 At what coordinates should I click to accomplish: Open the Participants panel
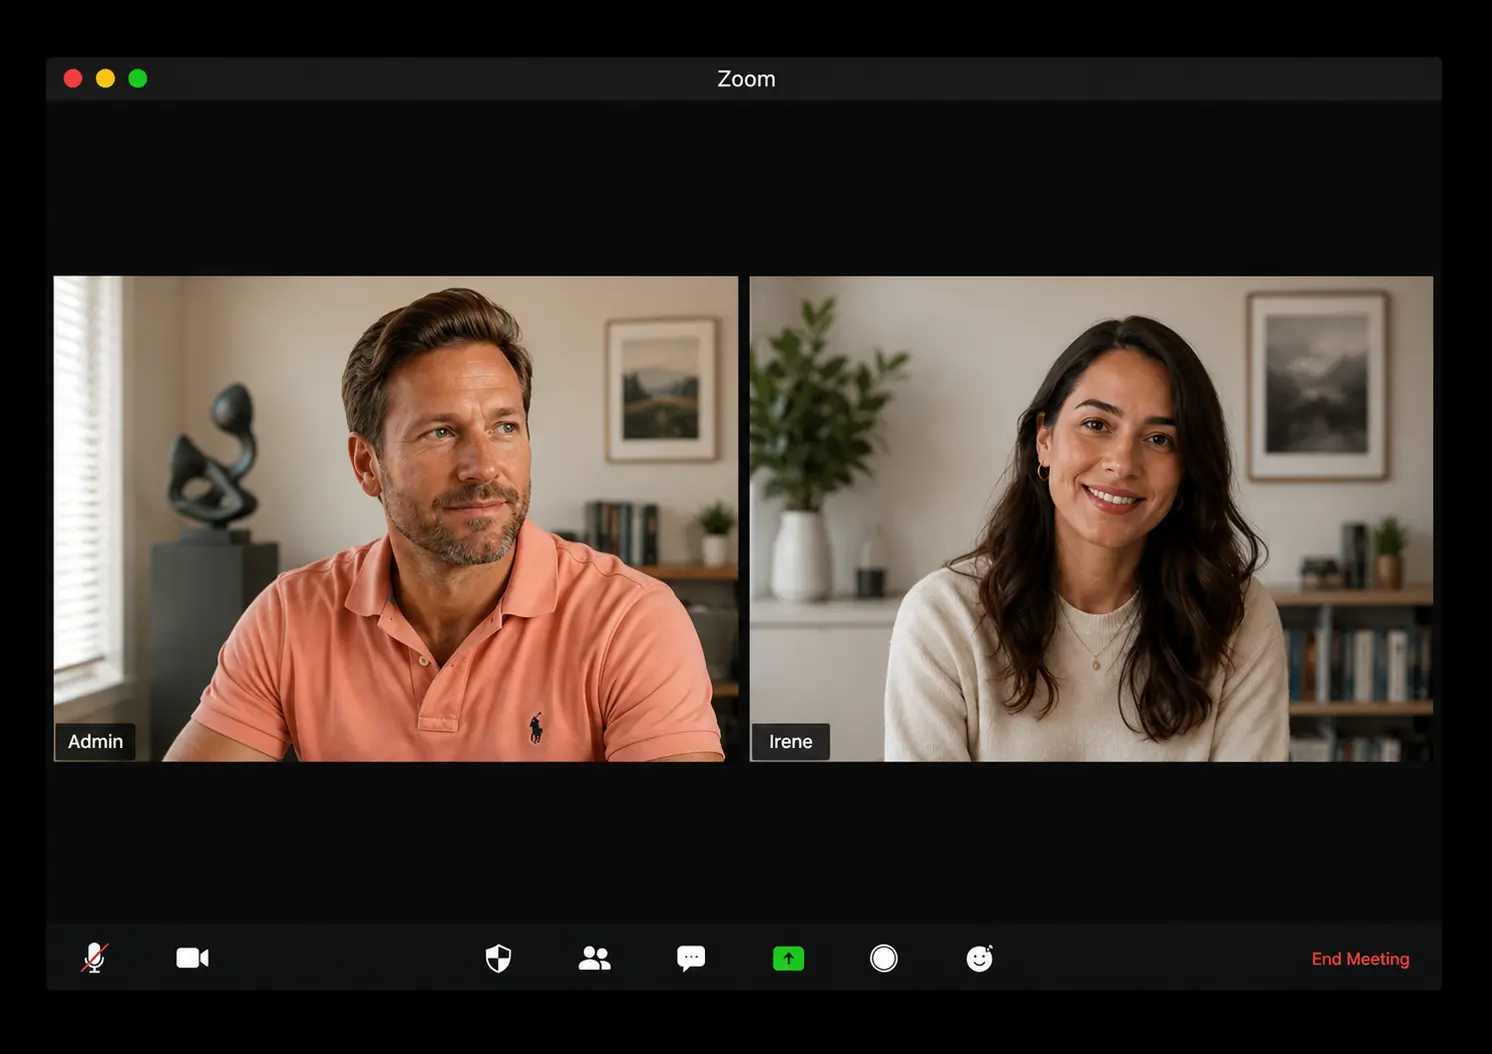[594, 958]
